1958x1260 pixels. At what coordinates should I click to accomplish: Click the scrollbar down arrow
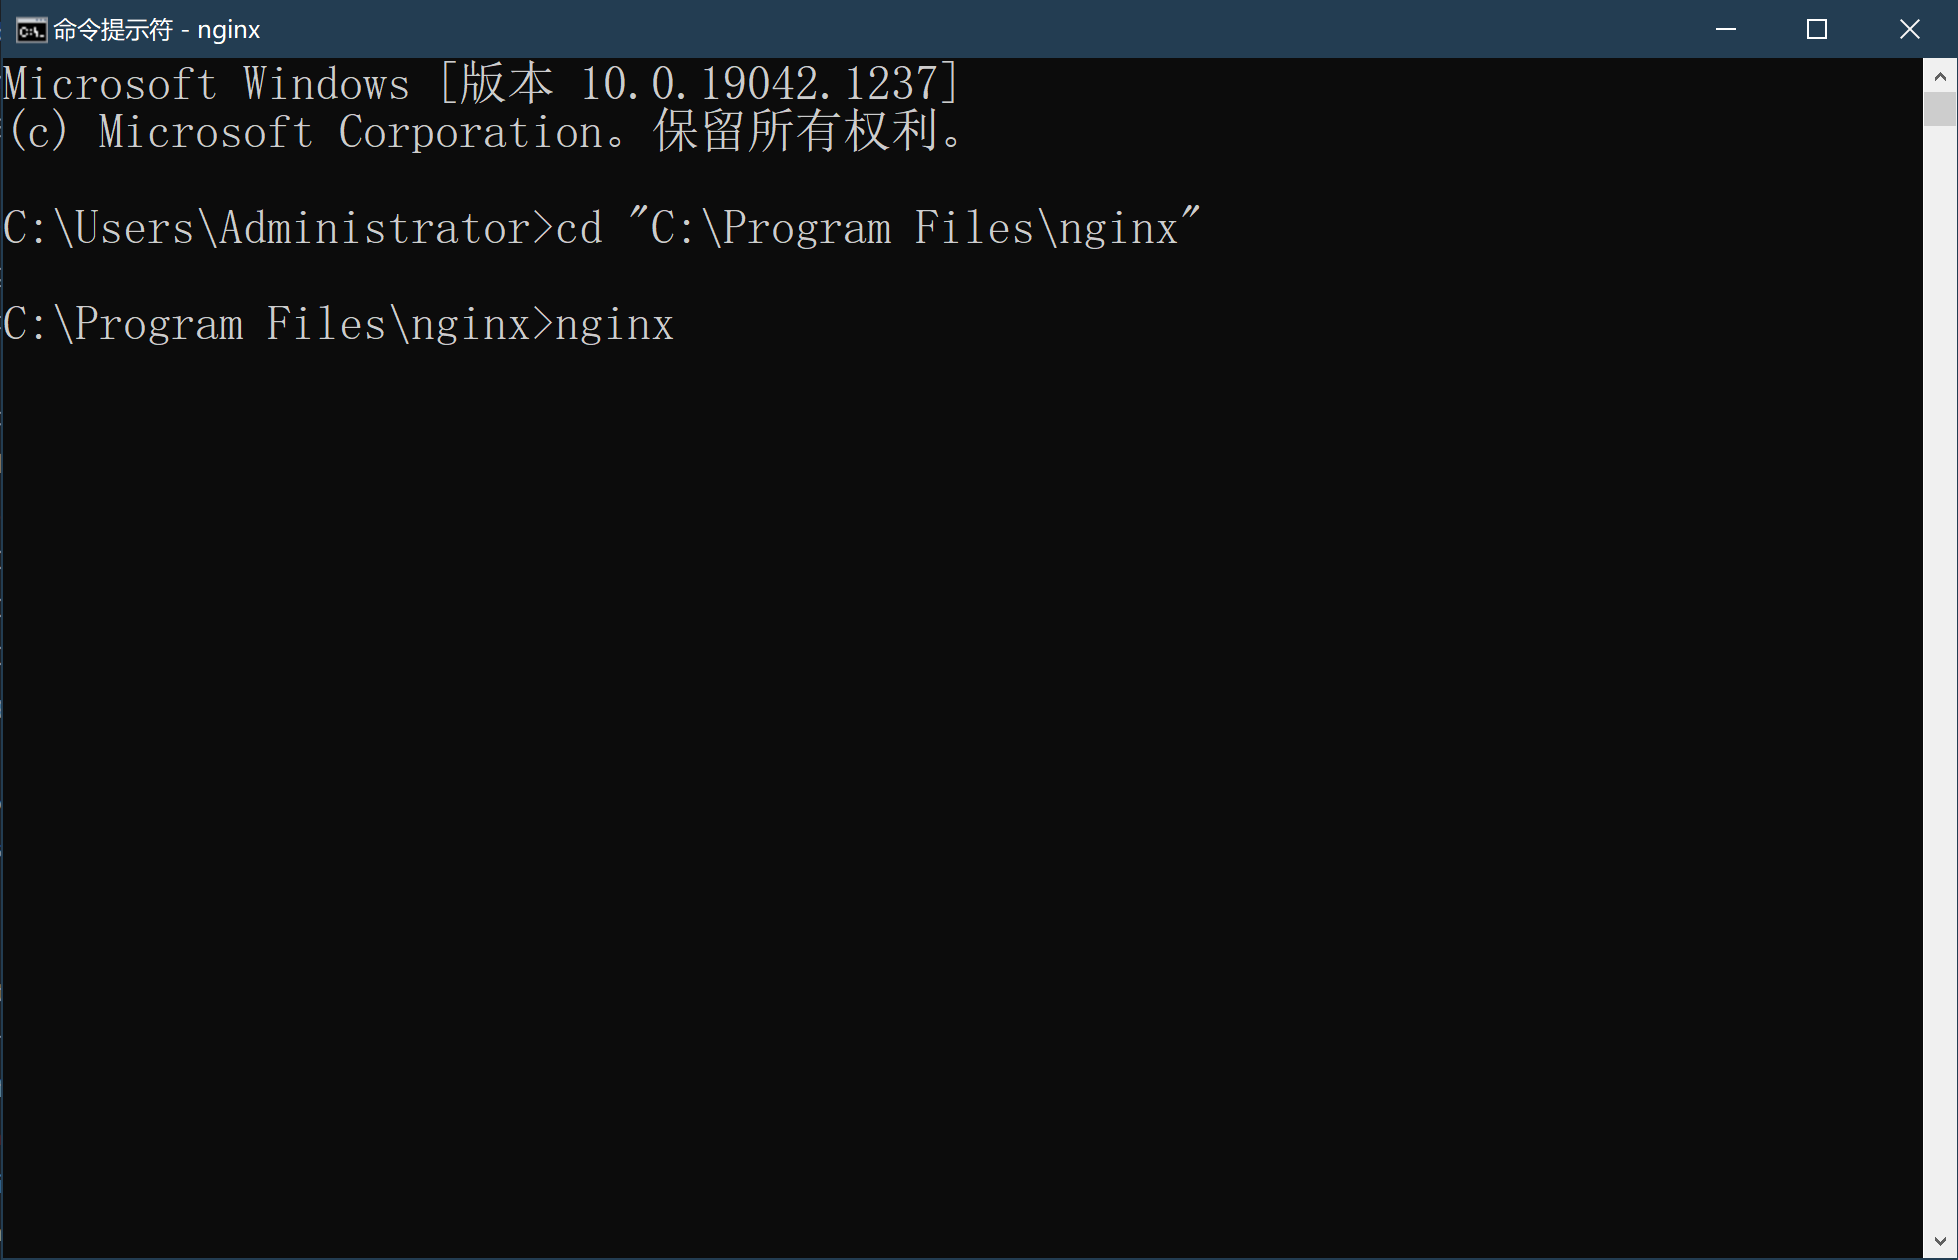tap(1940, 1241)
